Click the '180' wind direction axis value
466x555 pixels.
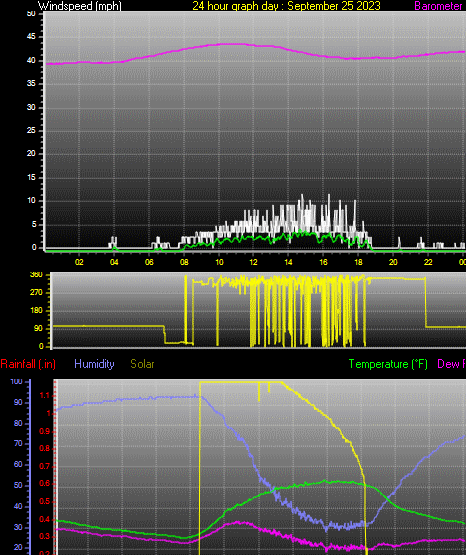point(36,310)
